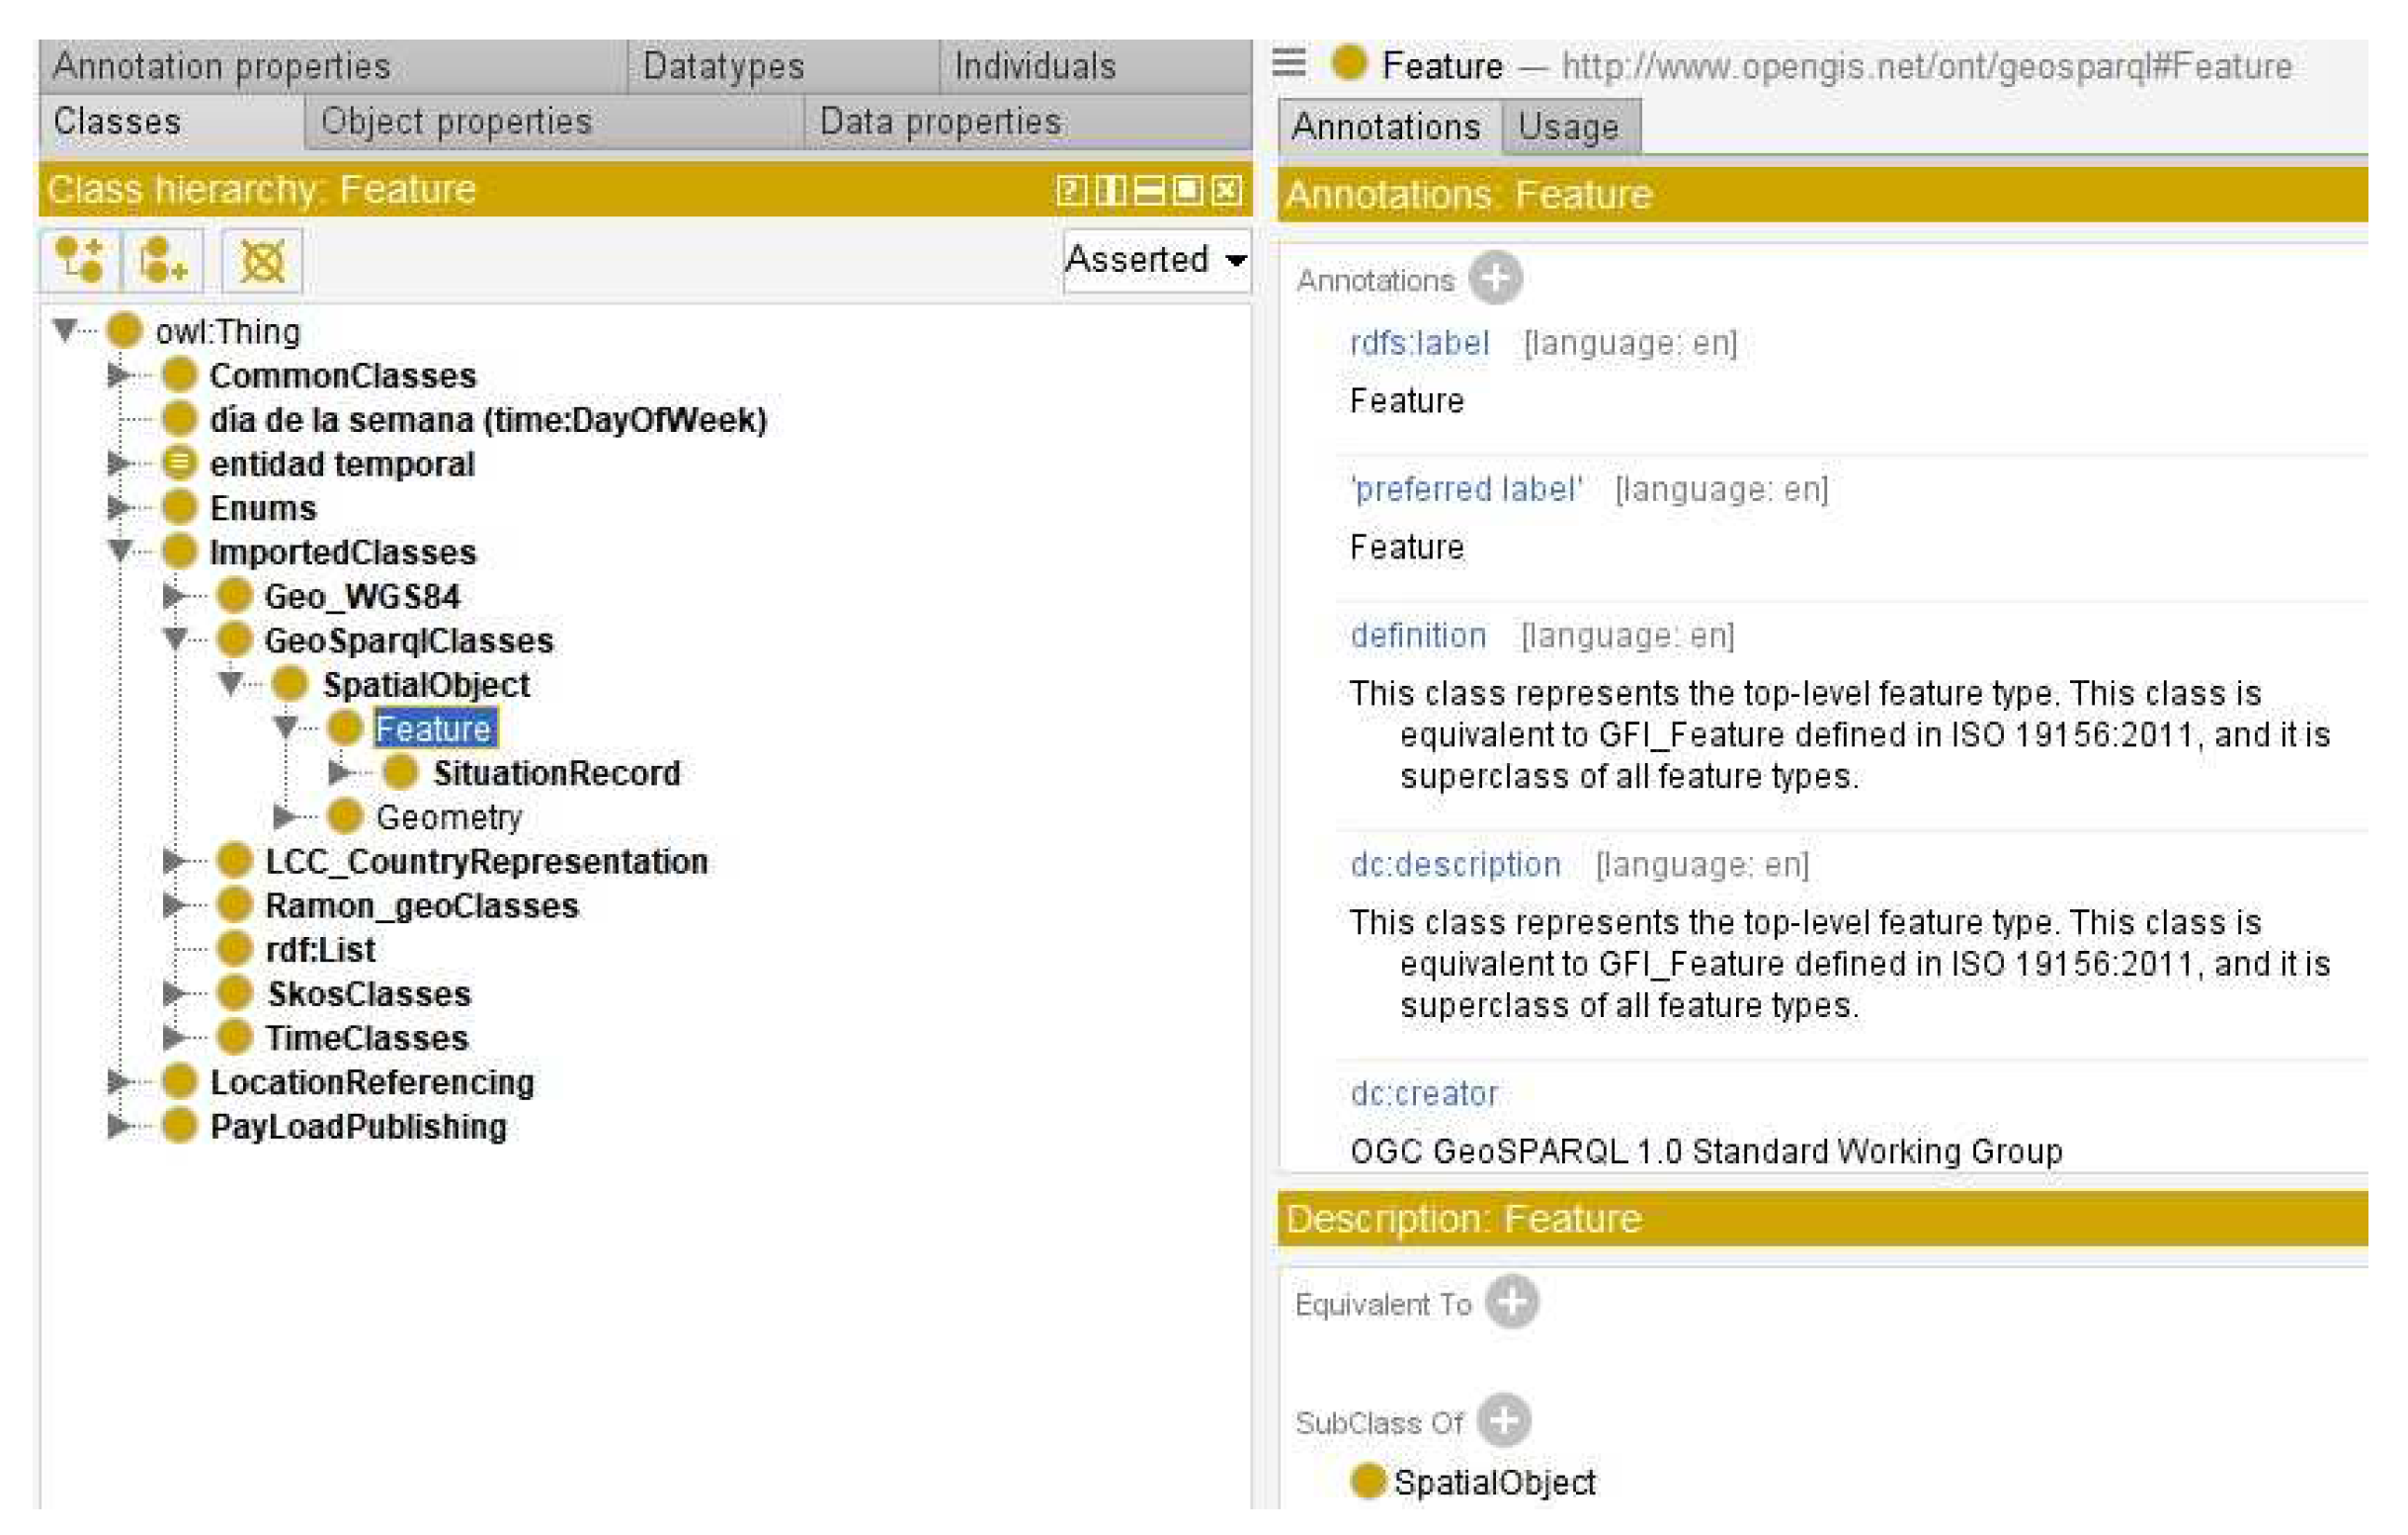Select the Individuals tab

point(1034,66)
